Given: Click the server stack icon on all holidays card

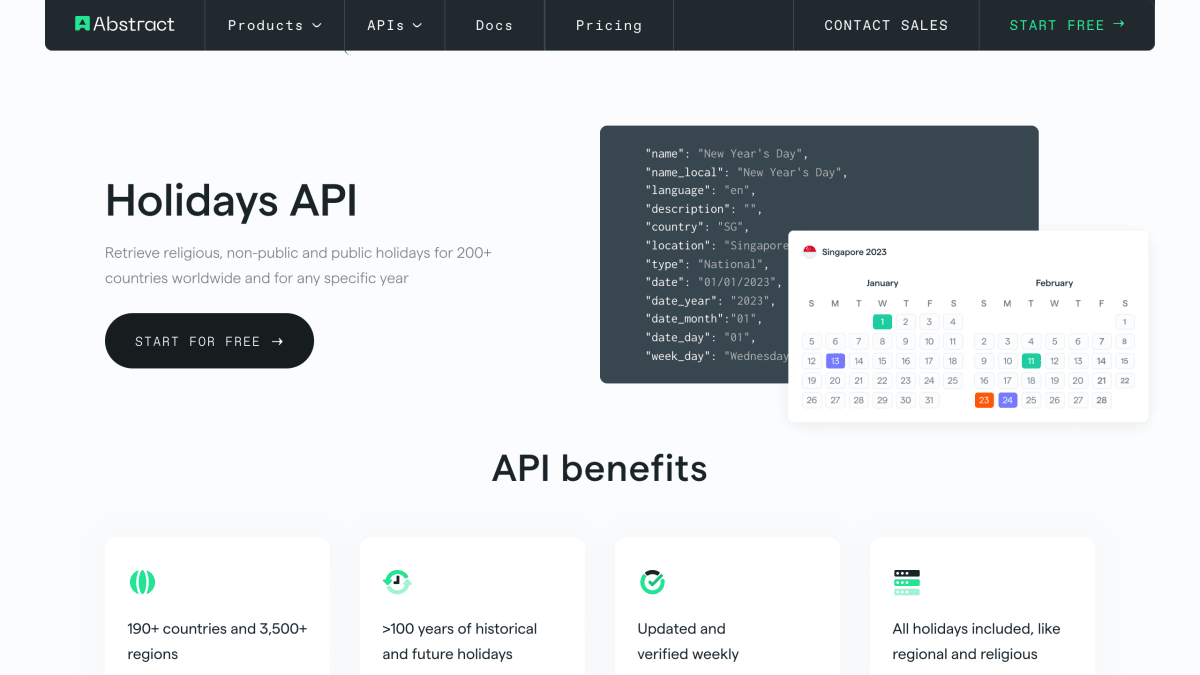Looking at the screenshot, I should tap(907, 582).
